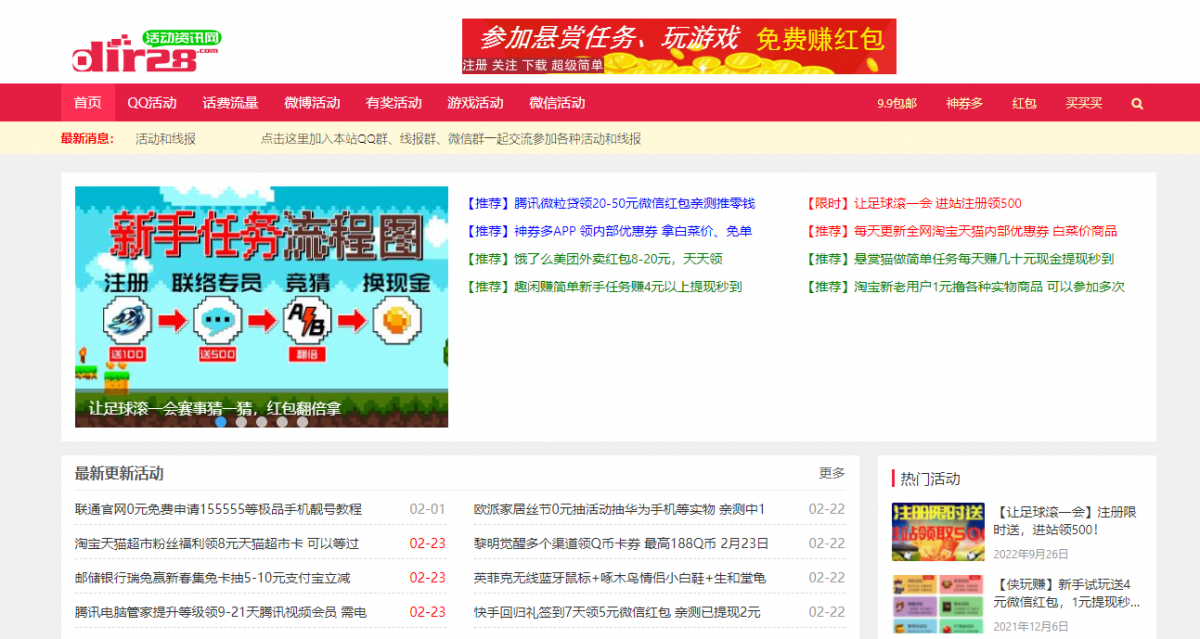The image size is (1200, 639).
Task: Click the 侠玩赚 hot activity thumbnail
Action: [938, 603]
